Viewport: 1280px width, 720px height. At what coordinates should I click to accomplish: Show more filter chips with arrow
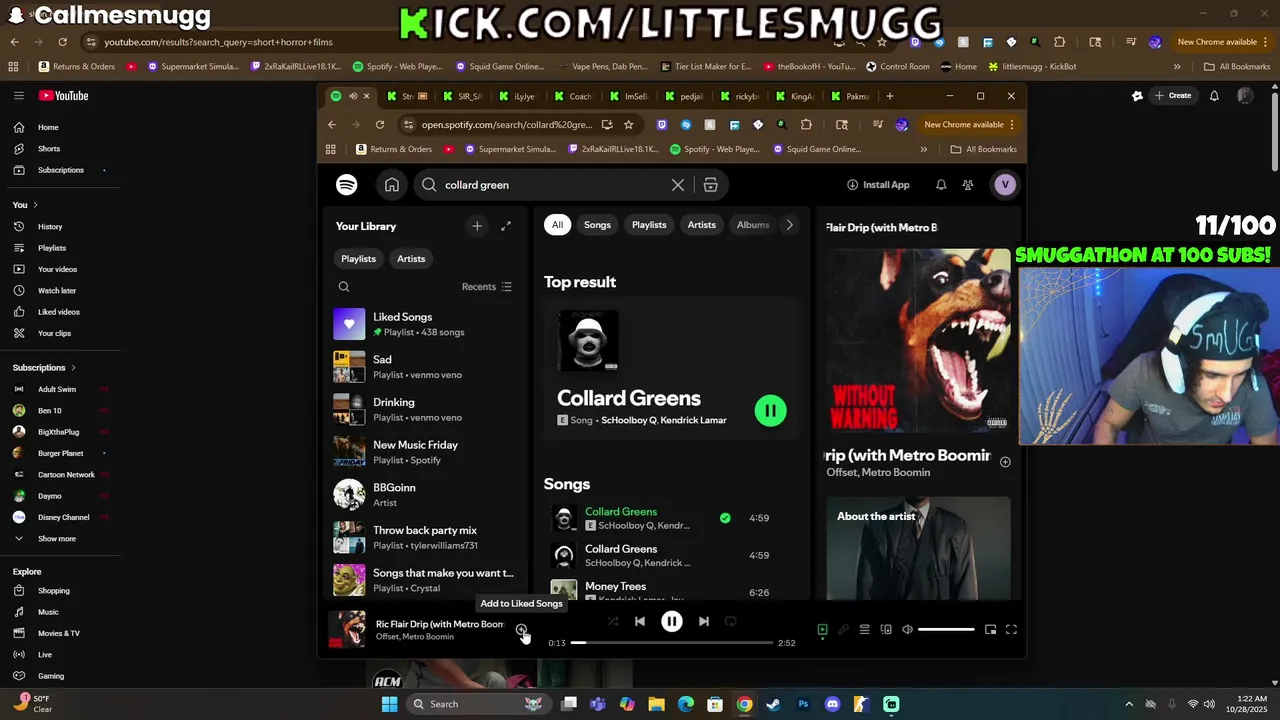pyautogui.click(x=789, y=225)
